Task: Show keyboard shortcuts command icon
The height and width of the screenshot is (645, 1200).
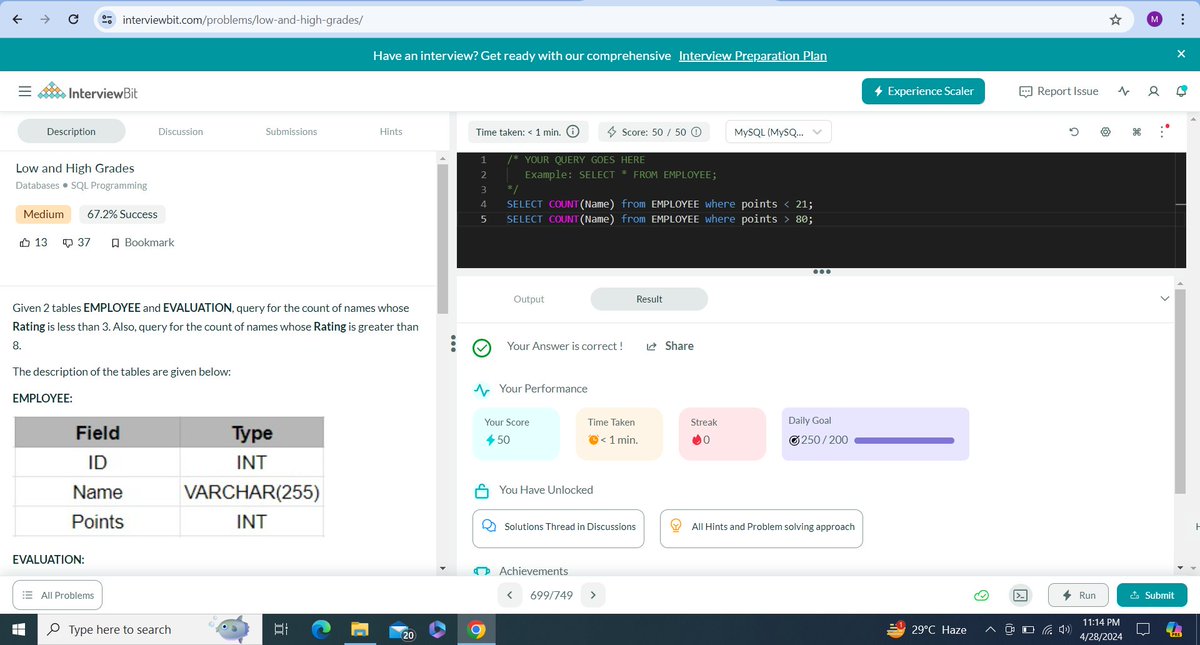Action: [1138, 132]
